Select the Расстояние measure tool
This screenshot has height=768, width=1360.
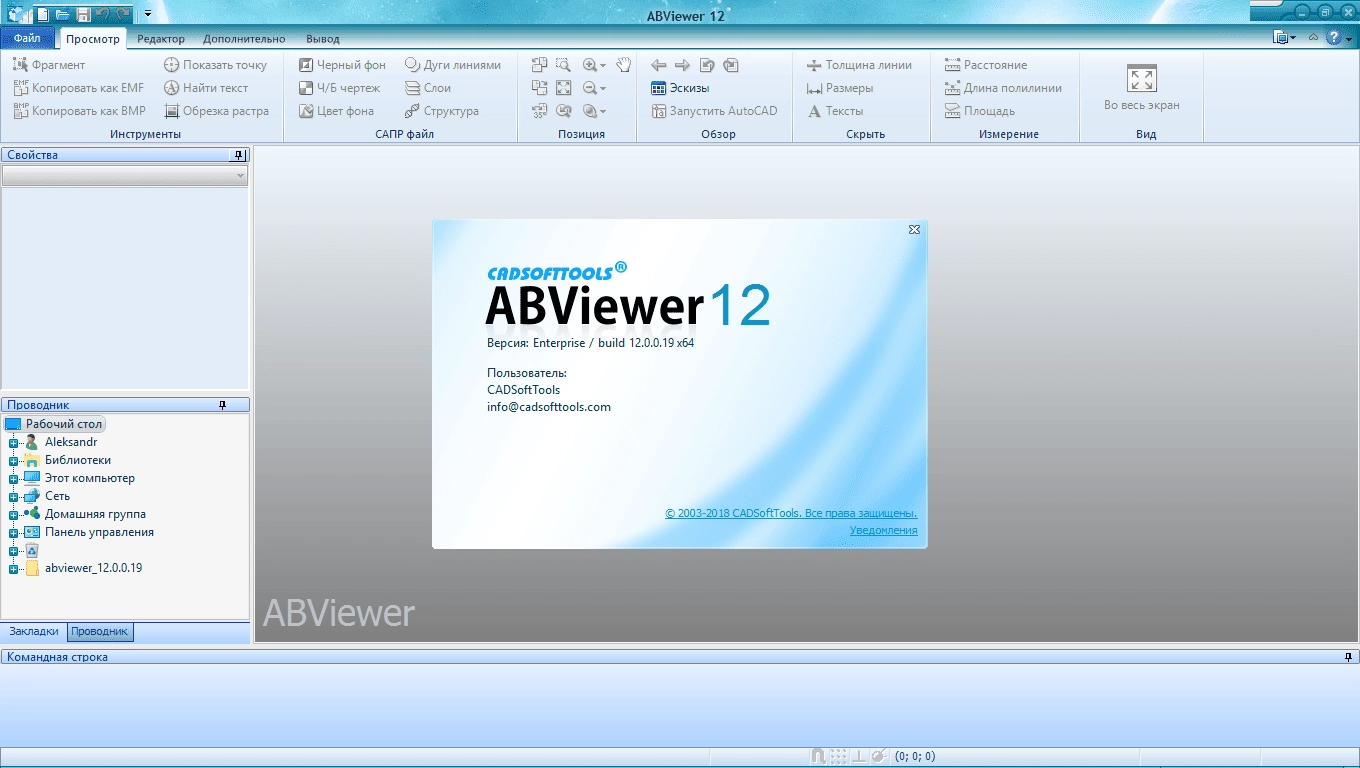[x=986, y=65]
